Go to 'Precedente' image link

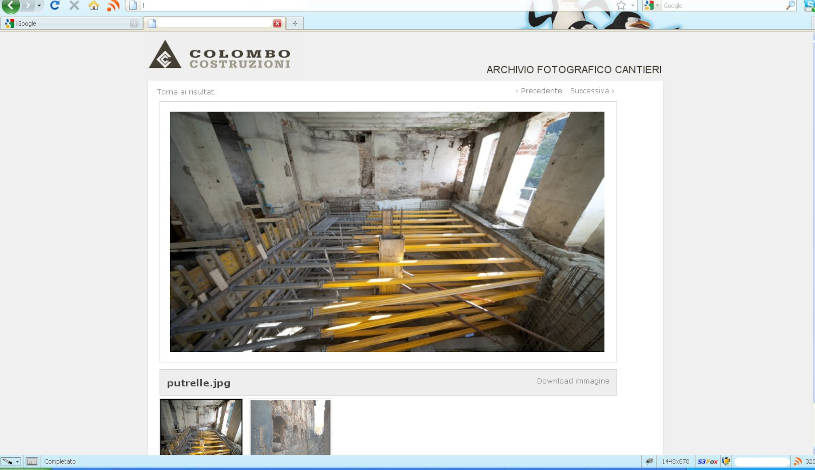pyautogui.click(x=539, y=91)
